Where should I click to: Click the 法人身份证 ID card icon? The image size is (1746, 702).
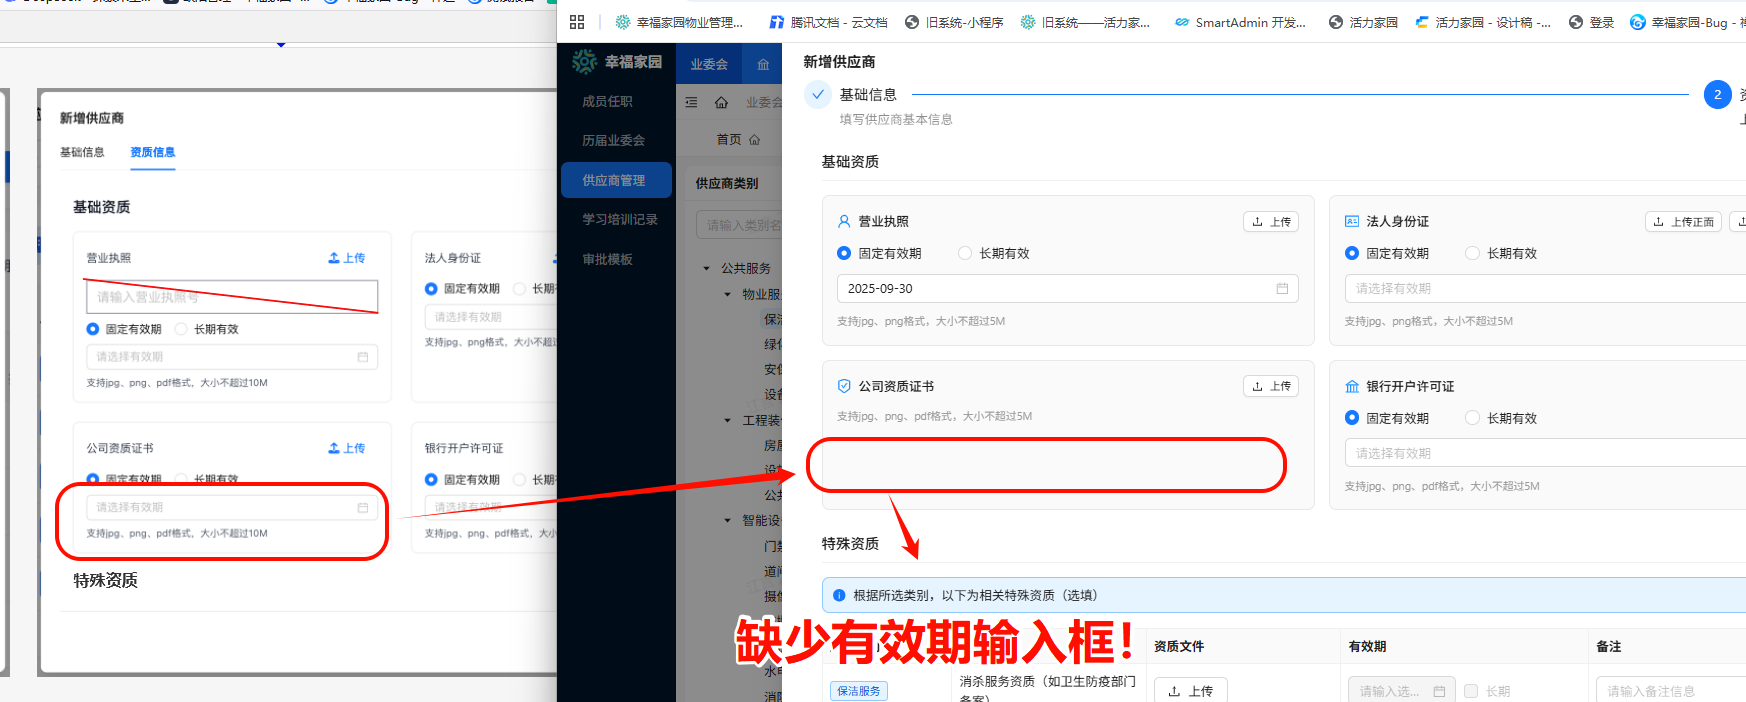point(1352,221)
